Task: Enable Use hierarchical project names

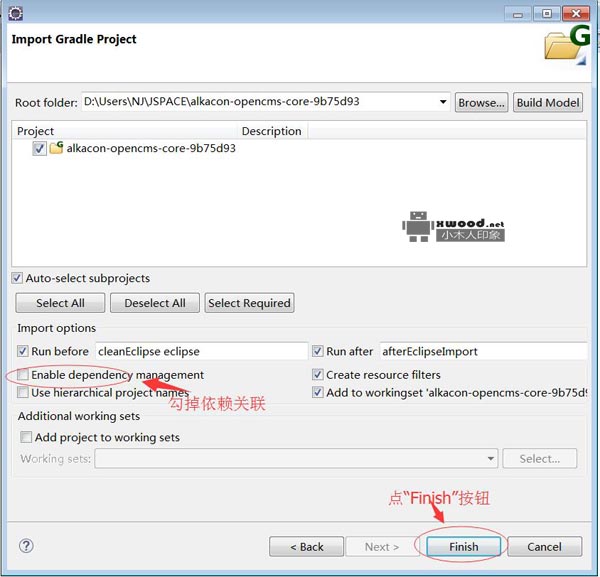Action: [23, 392]
